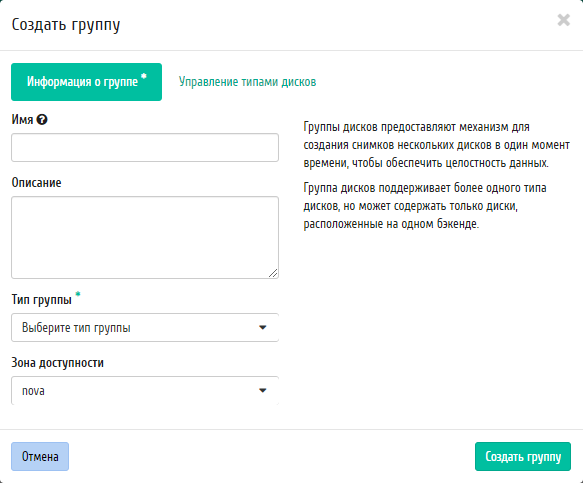Click the Тип группы required label
The image size is (583, 483).
point(42,299)
